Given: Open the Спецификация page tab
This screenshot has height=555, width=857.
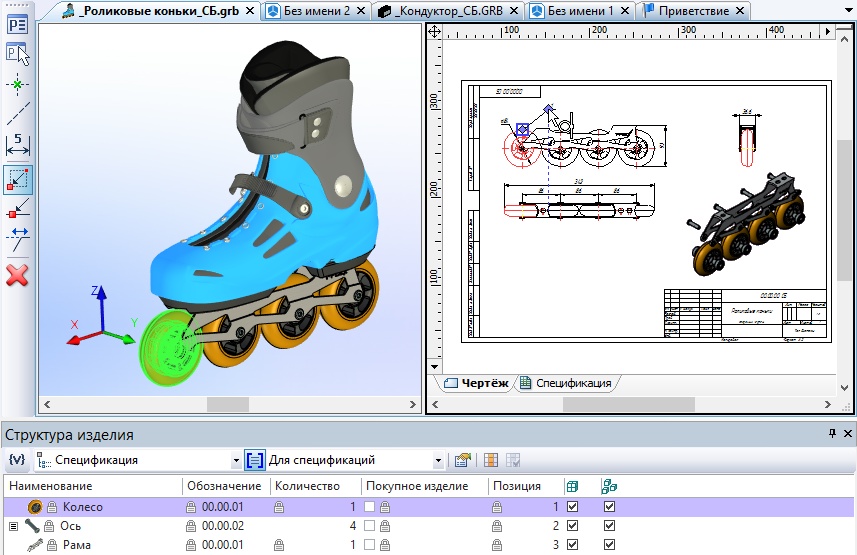Looking at the screenshot, I should coord(566,383).
